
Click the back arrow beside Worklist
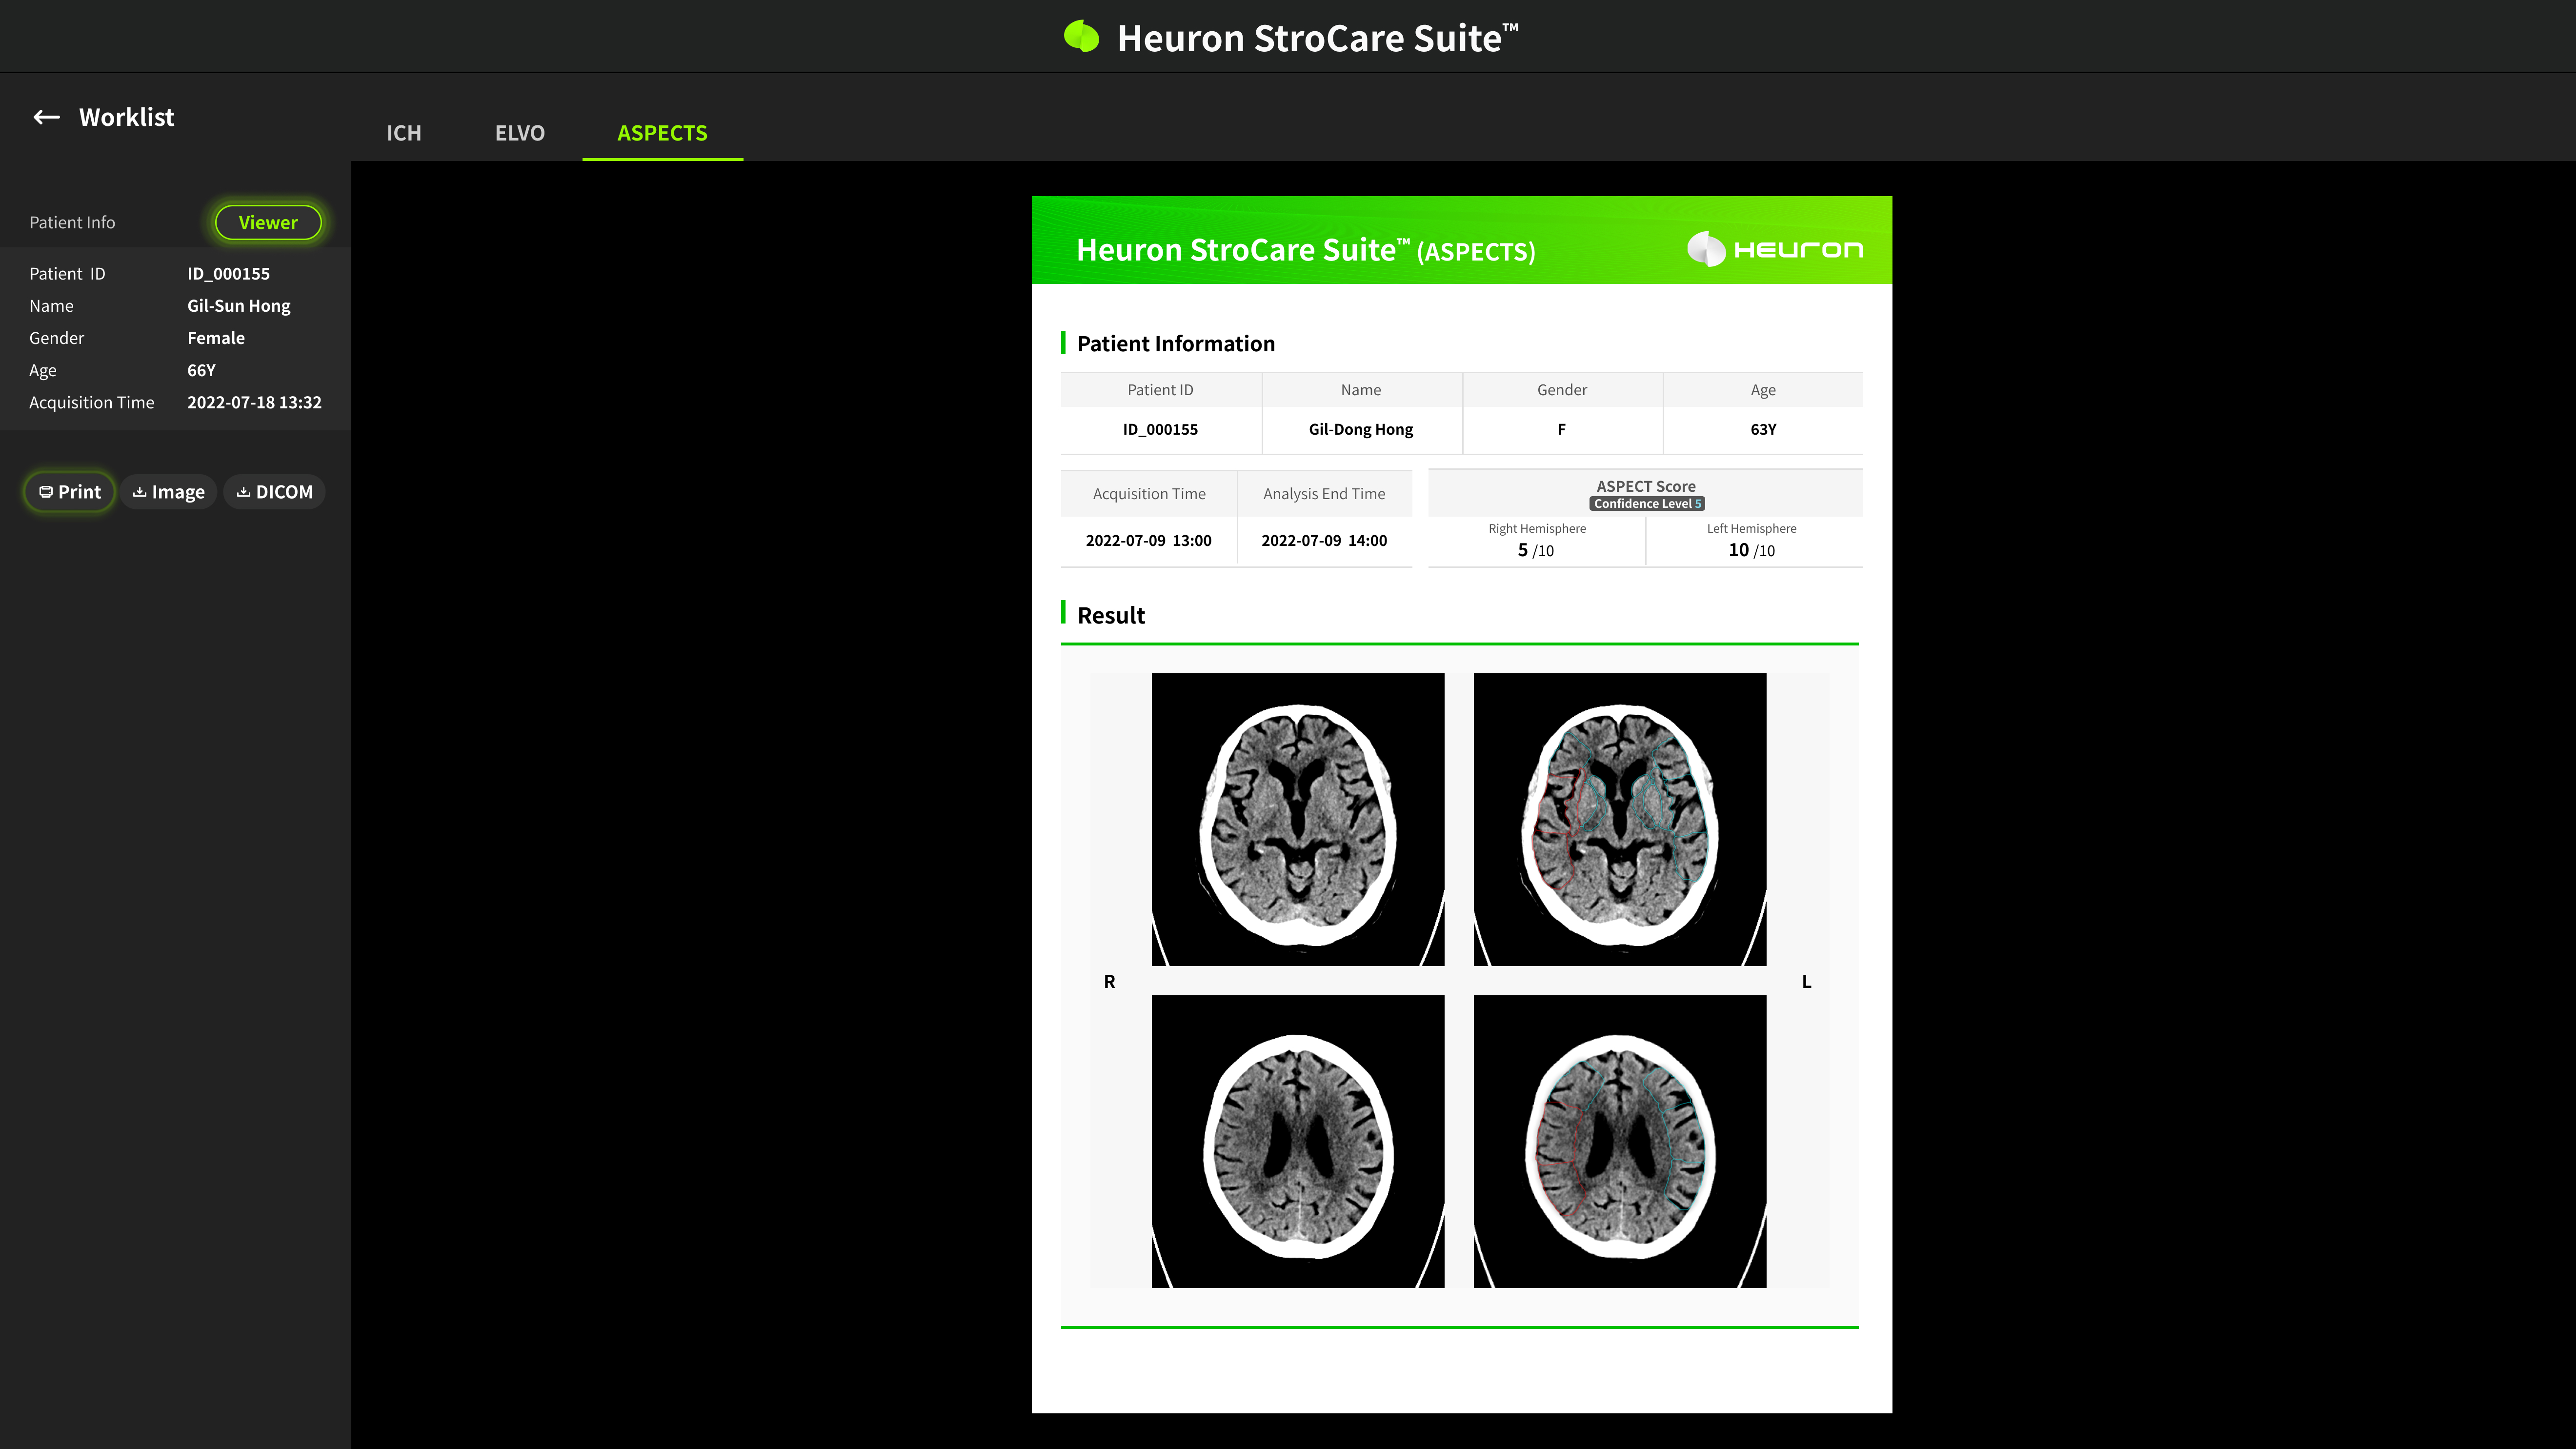pyautogui.click(x=46, y=117)
